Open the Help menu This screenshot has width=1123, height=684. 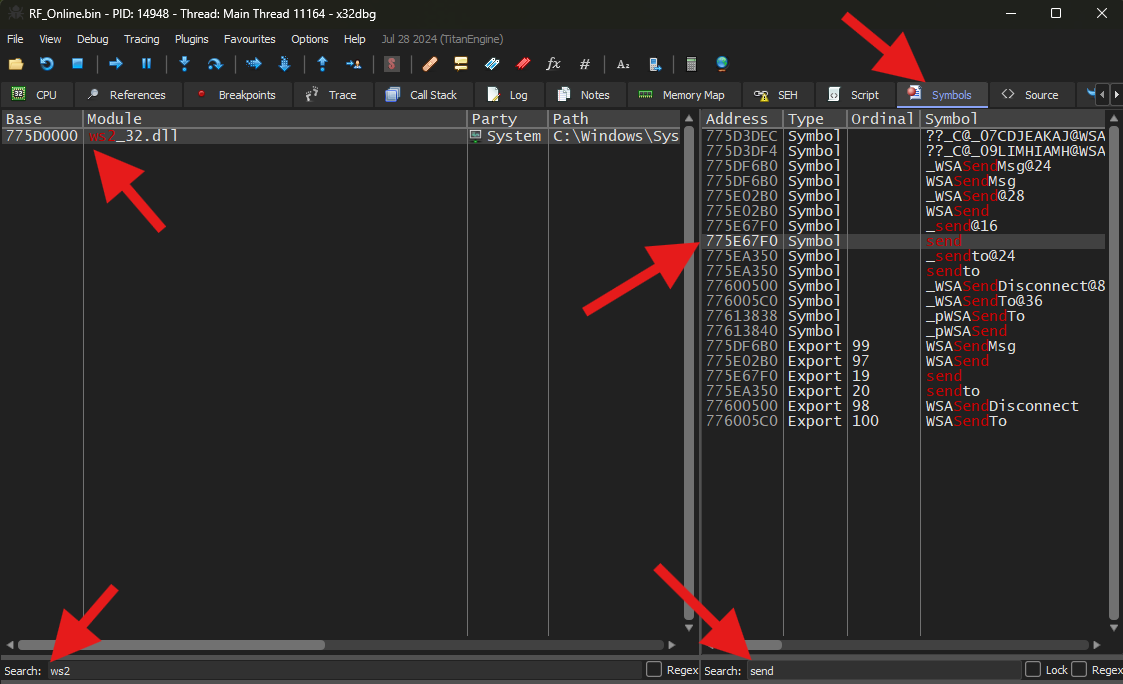coord(355,39)
